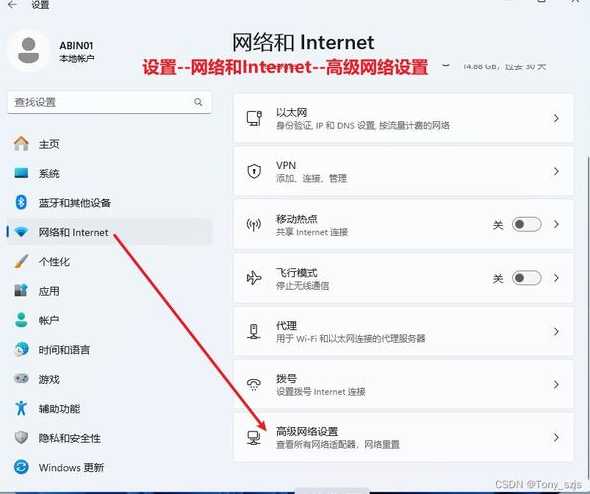This screenshot has width=590, height=494.
Task: Open the 代理 settings title
Action: click(286, 325)
